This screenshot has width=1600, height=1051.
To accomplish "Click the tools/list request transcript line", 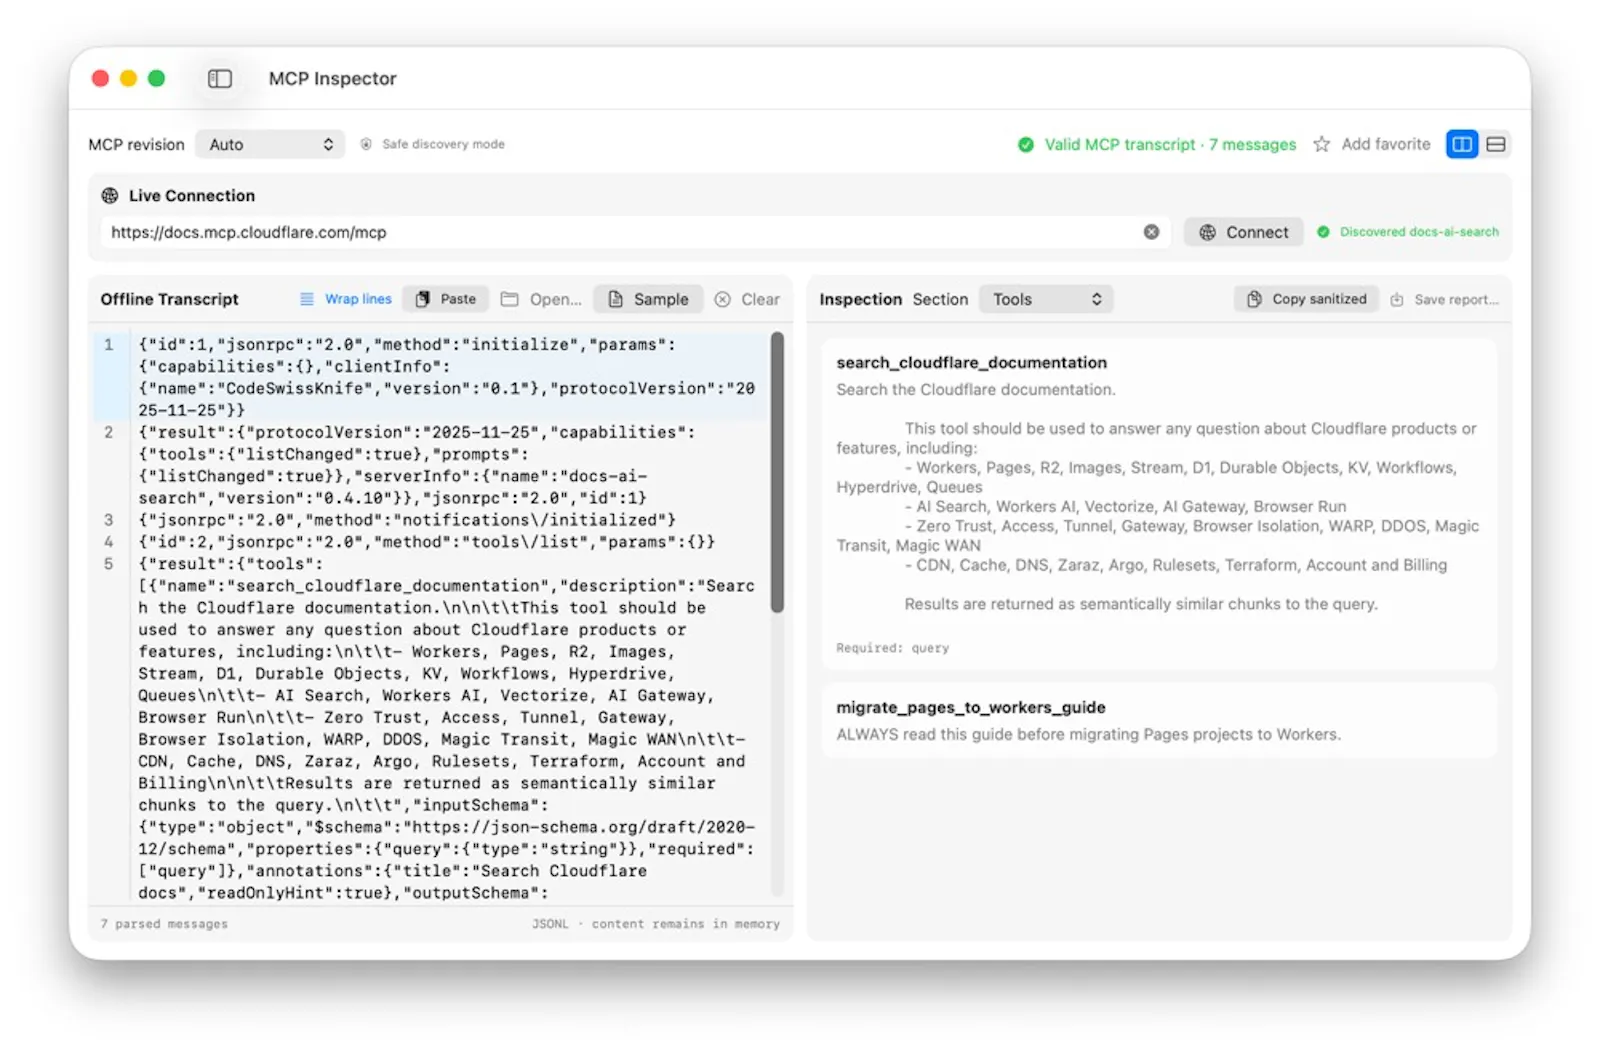I will tap(427, 543).
